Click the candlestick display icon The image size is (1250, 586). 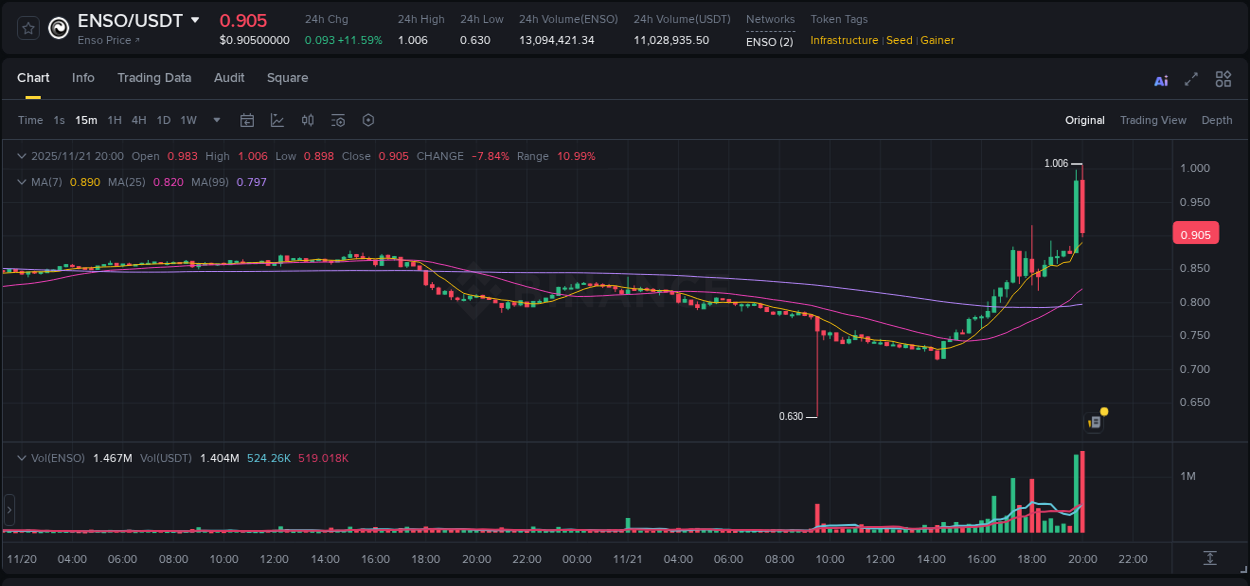(308, 119)
